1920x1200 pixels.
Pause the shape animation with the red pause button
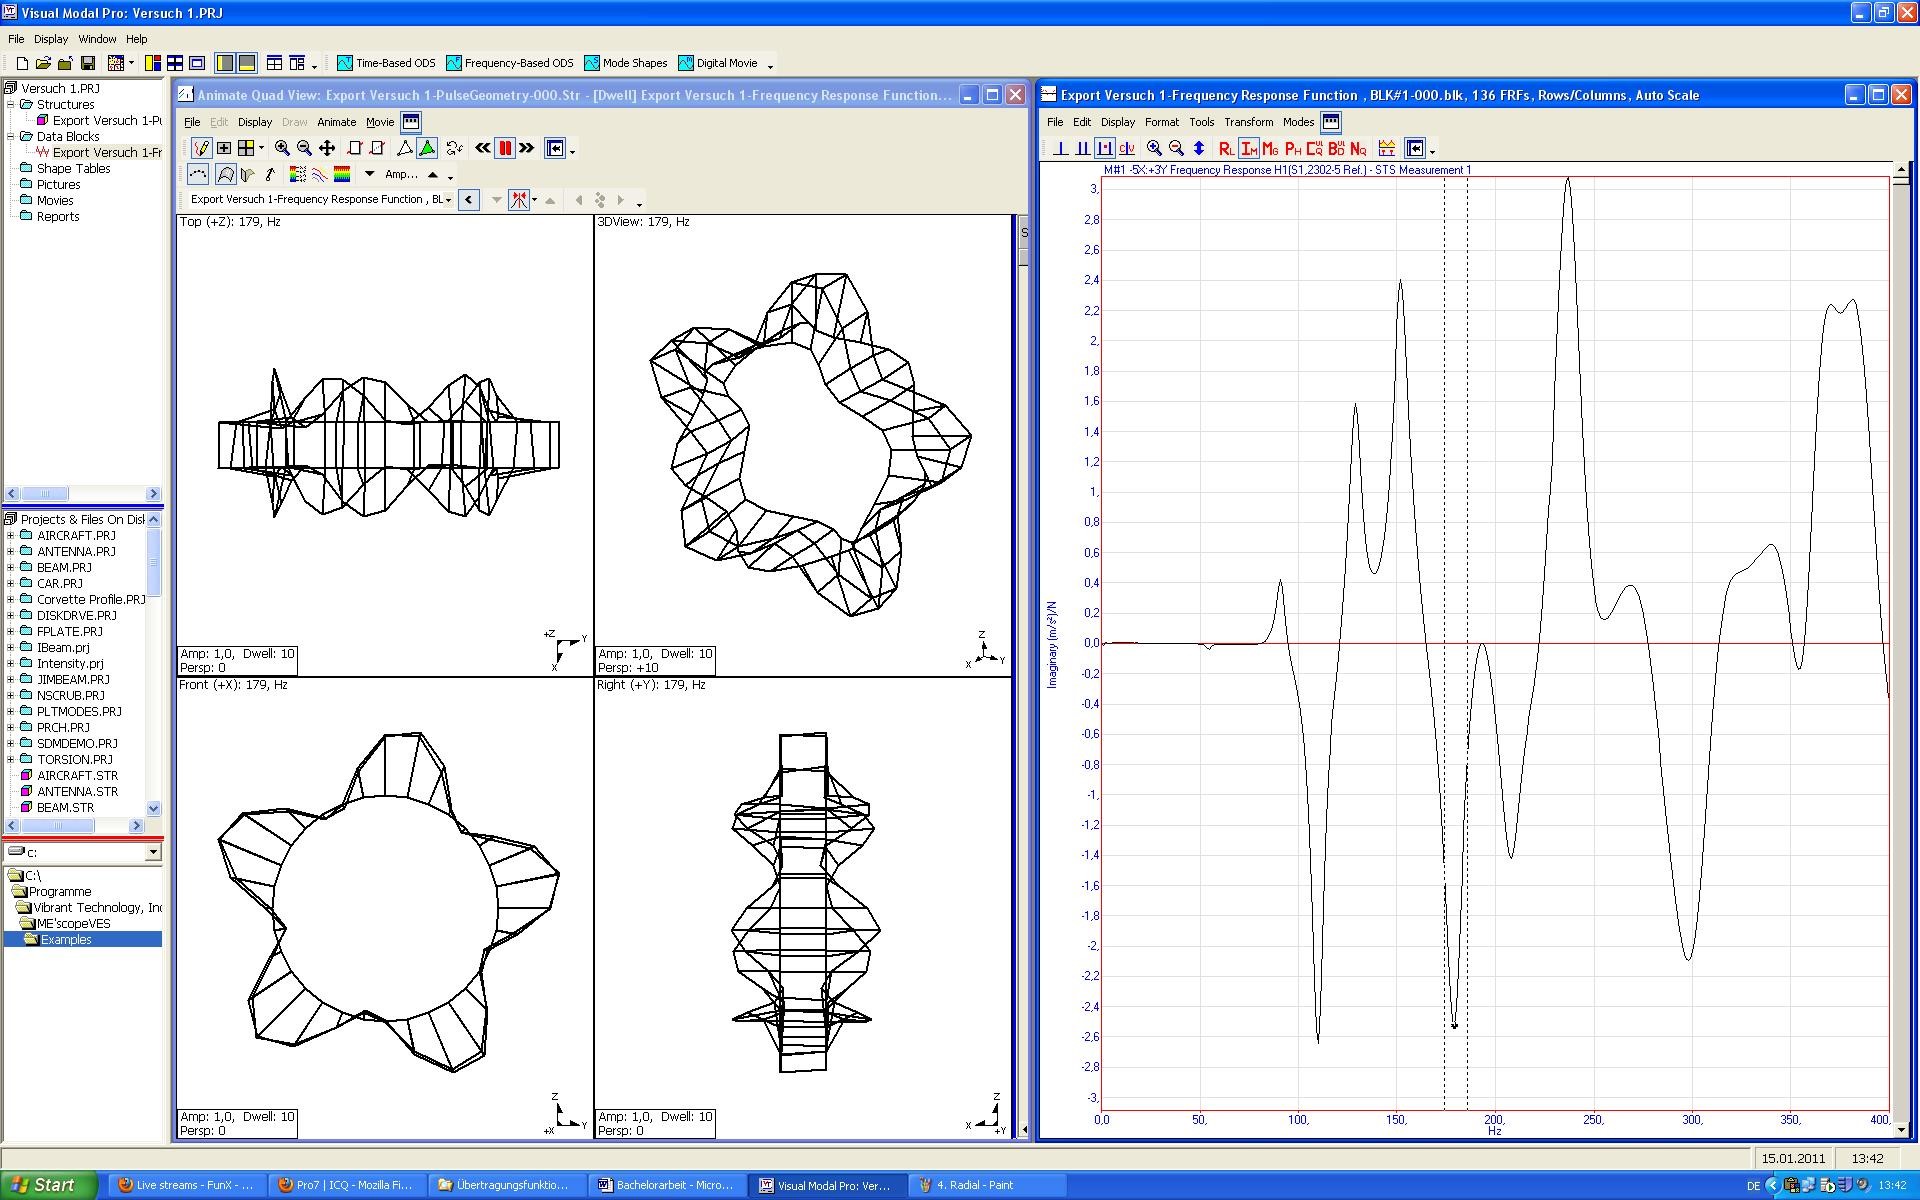click(505, 148)
